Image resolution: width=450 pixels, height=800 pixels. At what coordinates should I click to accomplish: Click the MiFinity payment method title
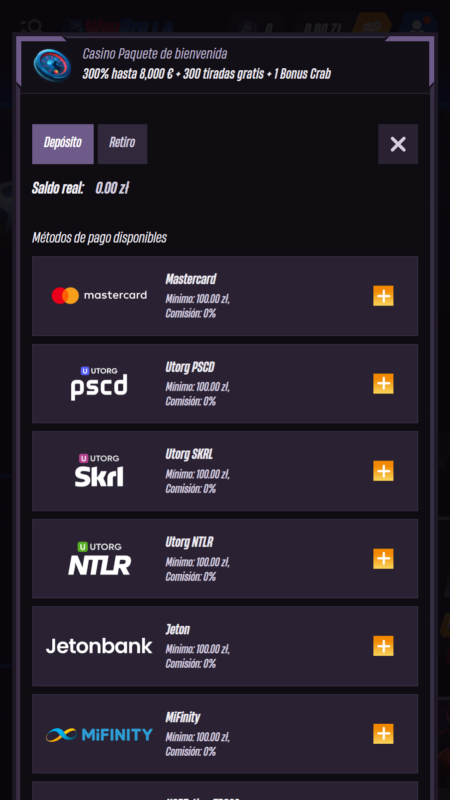click(x=183, y=717)
